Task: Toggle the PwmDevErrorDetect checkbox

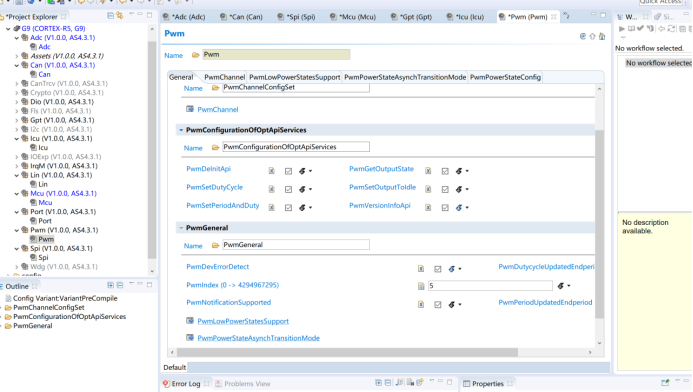Action: [438, 269]
